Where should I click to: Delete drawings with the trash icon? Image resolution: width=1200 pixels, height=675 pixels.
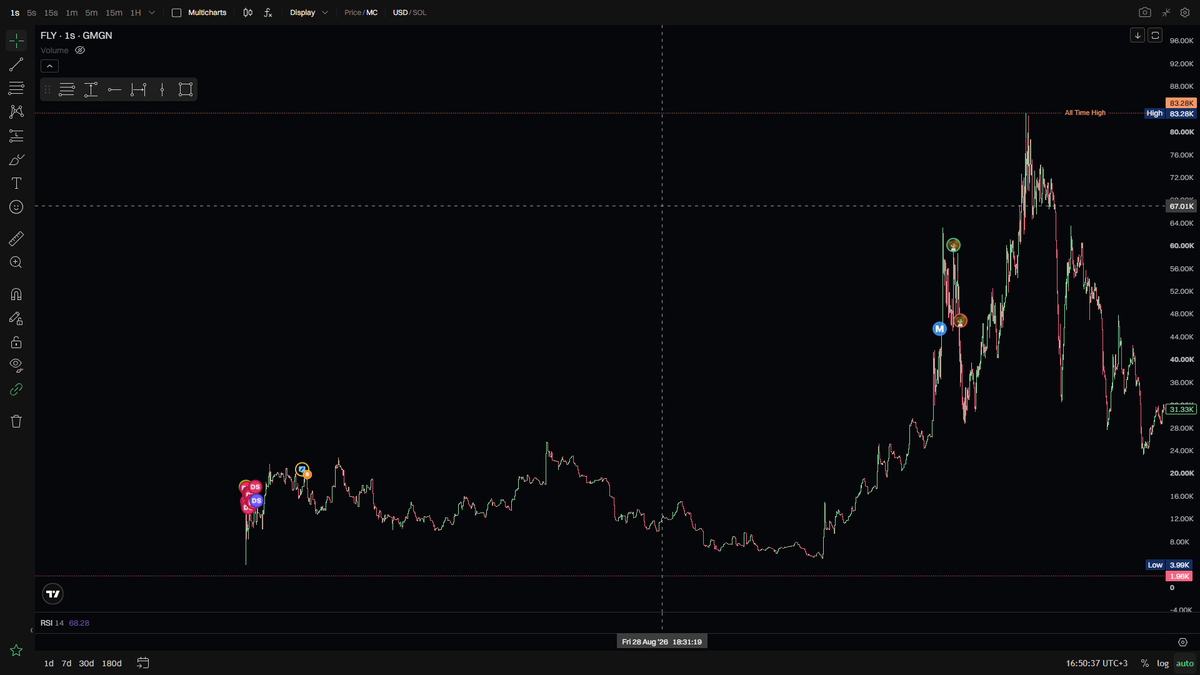pos(16,421)
